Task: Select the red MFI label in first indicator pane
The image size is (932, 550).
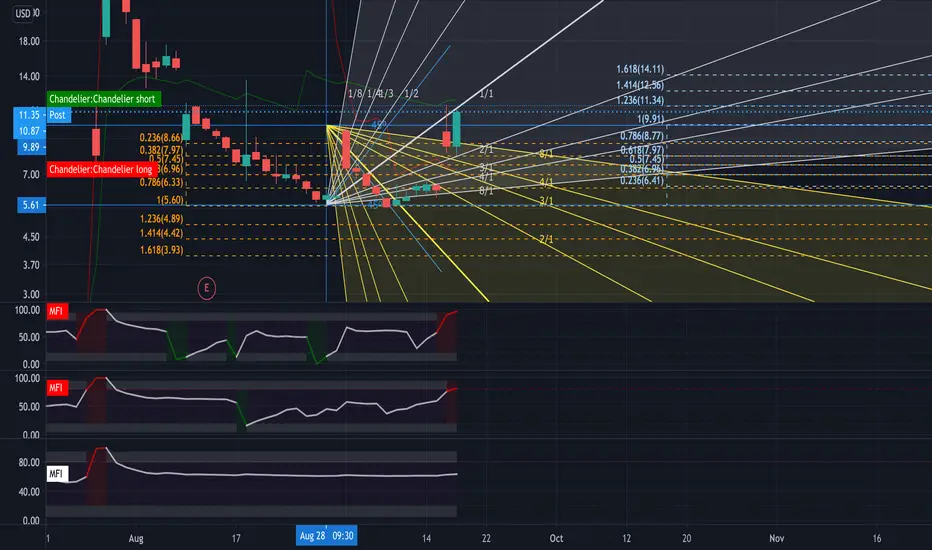Action: click(56, 311)
